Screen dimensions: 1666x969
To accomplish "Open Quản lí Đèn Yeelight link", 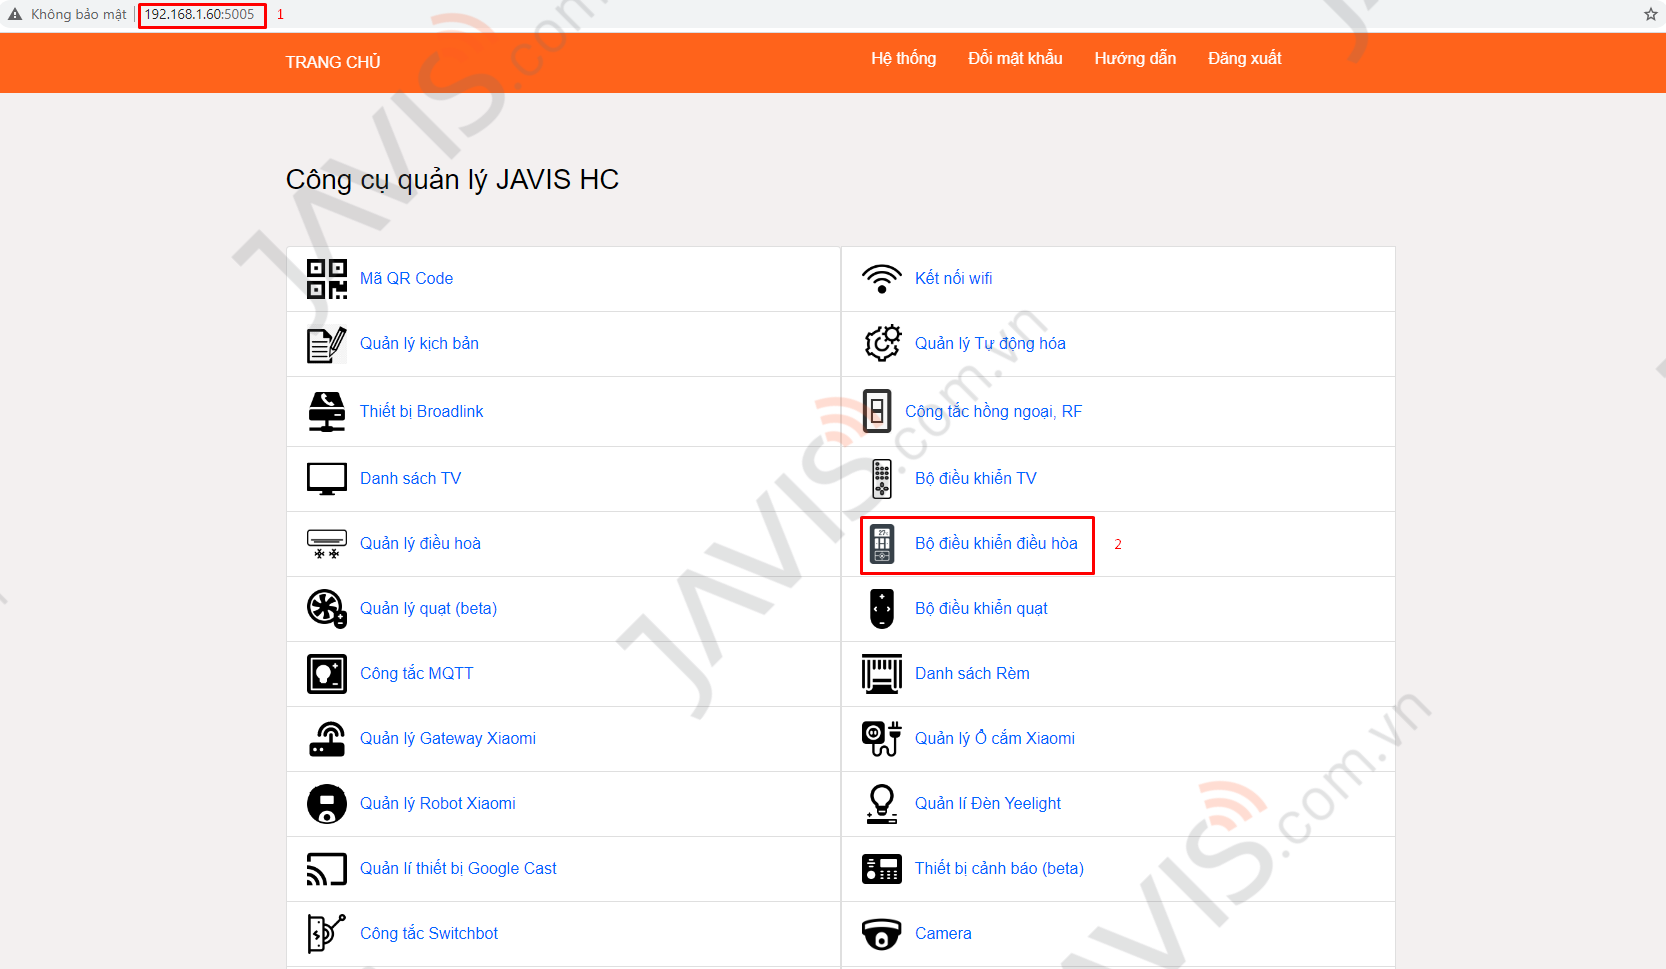I will (988, 804).
